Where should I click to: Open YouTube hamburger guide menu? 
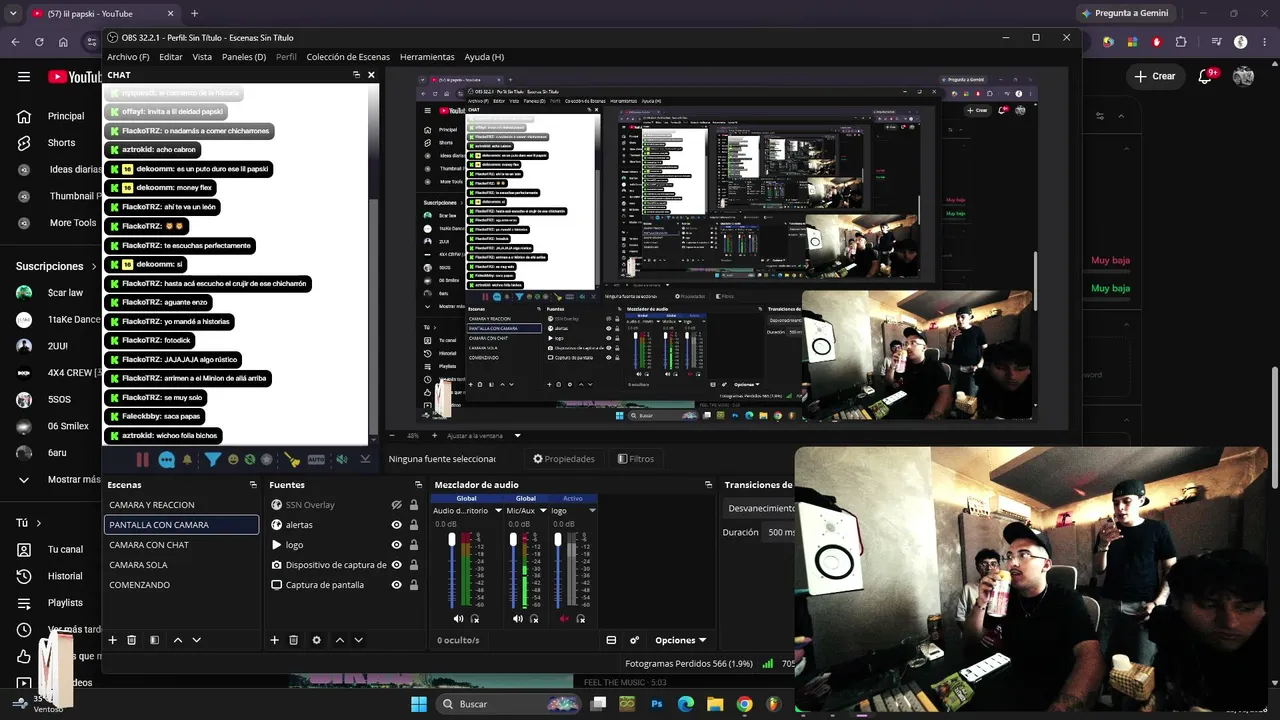tap(24, 76)
